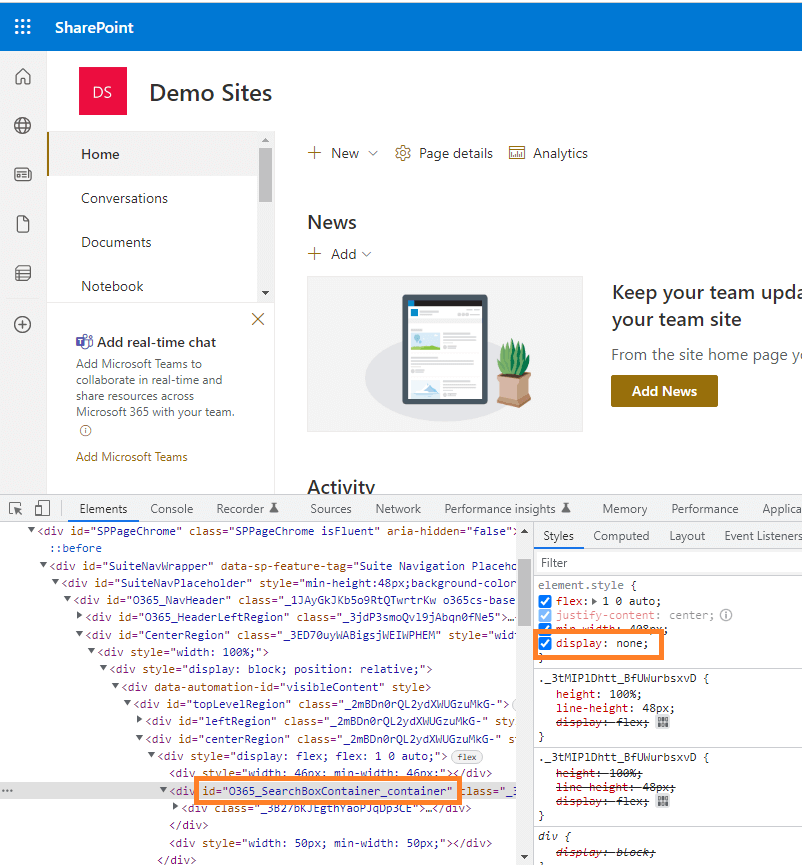This screenshot has width=802, height=865.
Task: Open the SharePoint app launcher waffle
Action: coord(23,26)
